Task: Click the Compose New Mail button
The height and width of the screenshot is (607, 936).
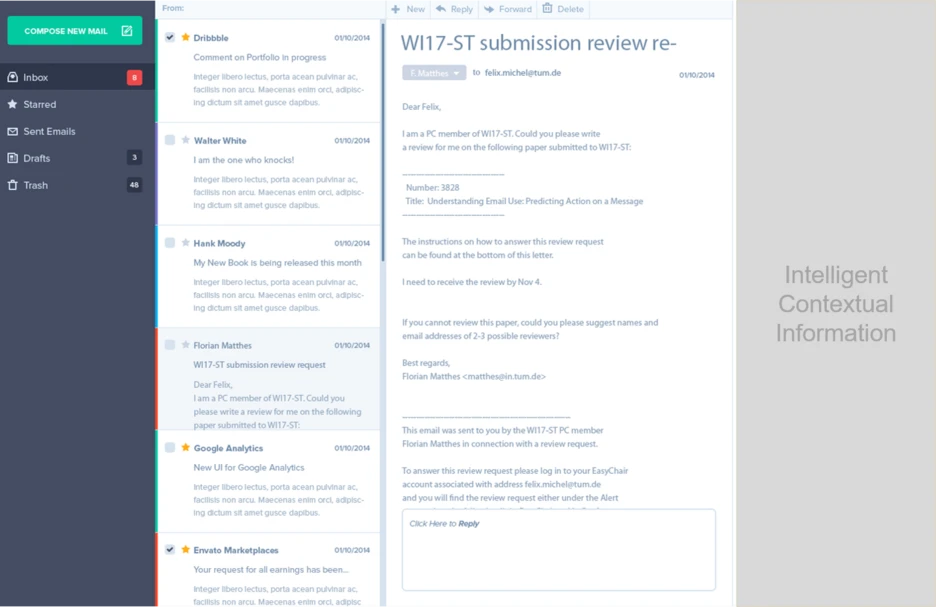Action: (x=75, y=31)
